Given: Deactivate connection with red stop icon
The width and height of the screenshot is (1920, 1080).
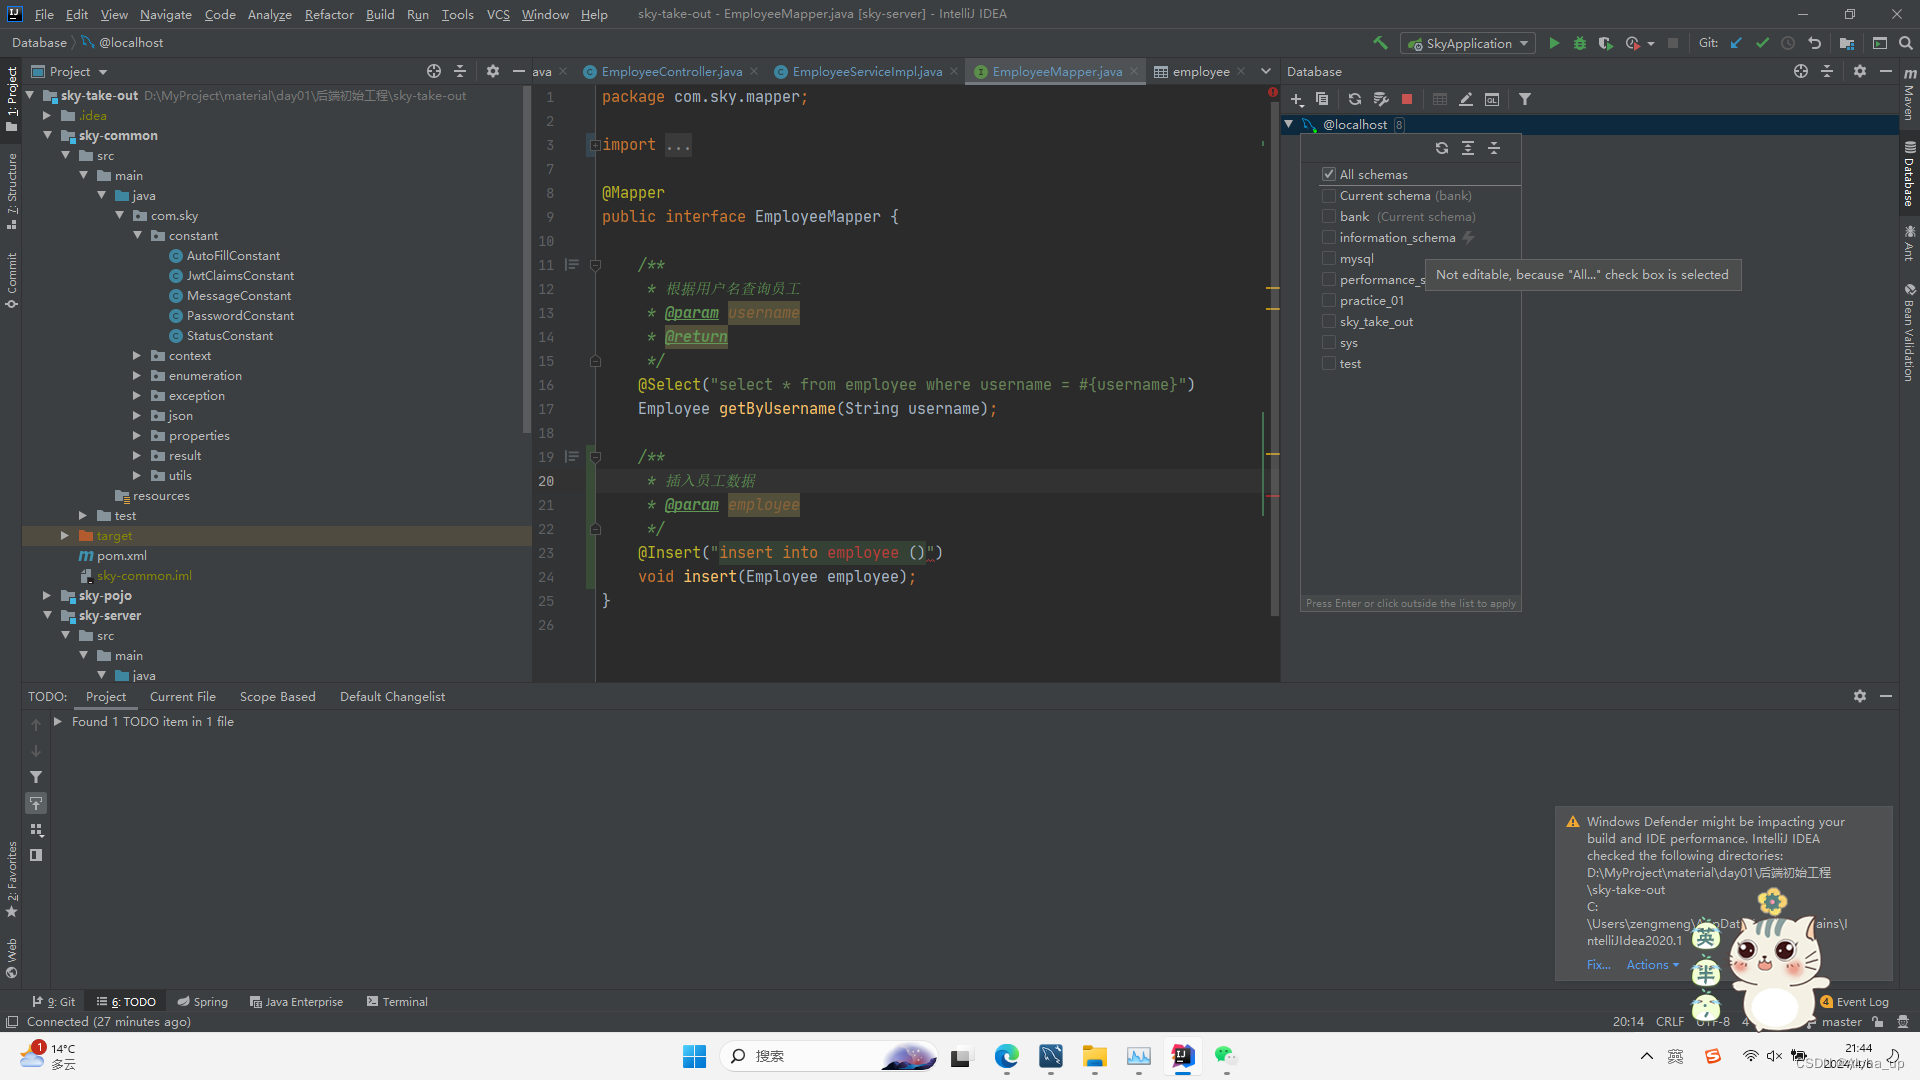Looking at the screenshot, I should click(1407, 99).
